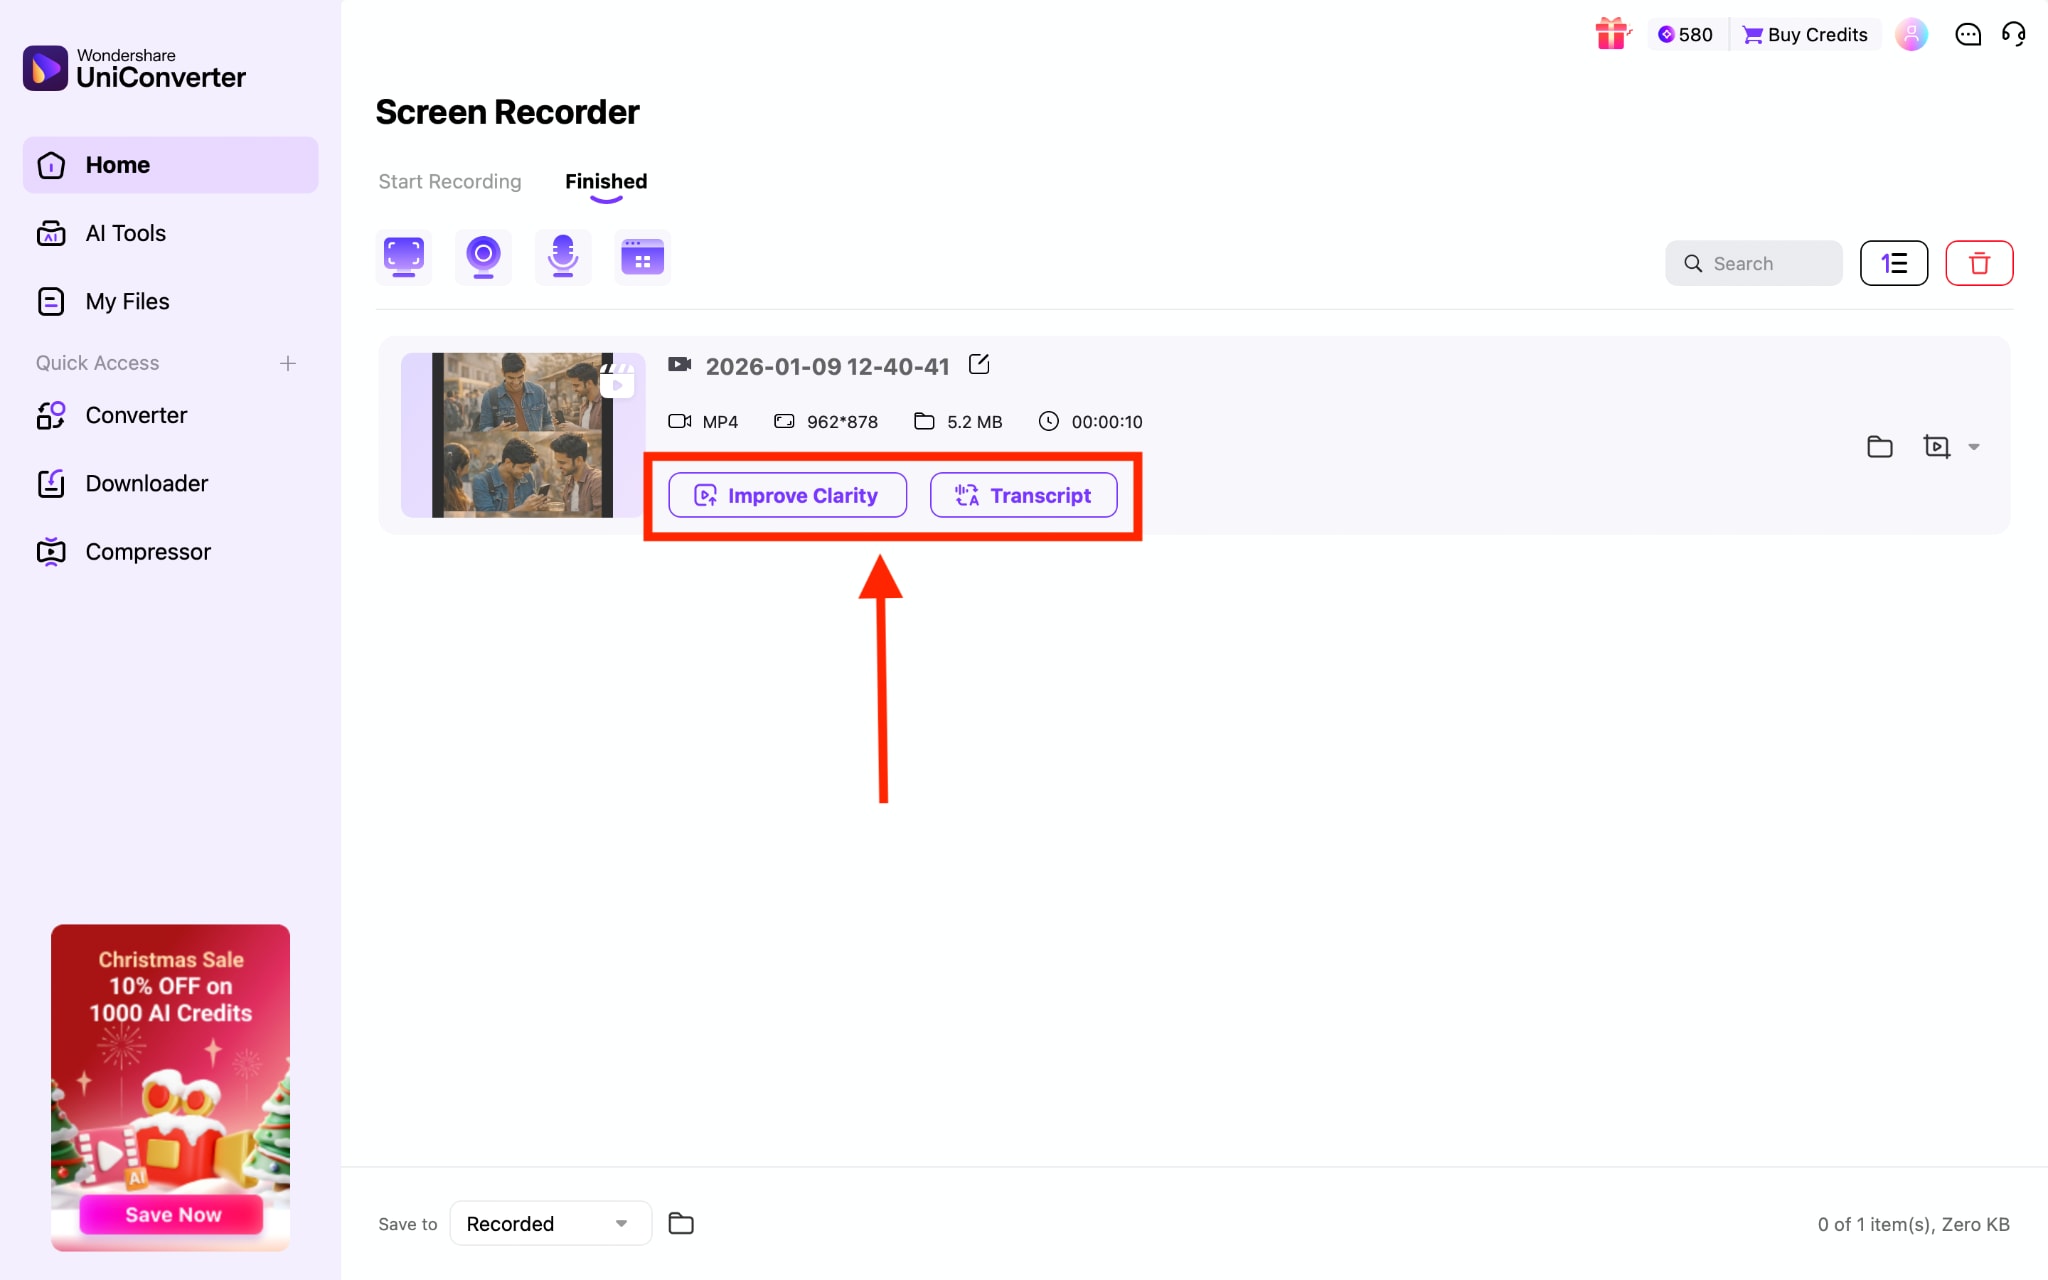The height and width of the screenshot is (1280, 2048).
Task: Expand Quick Access with the plus button
Action: click(287, 363)
